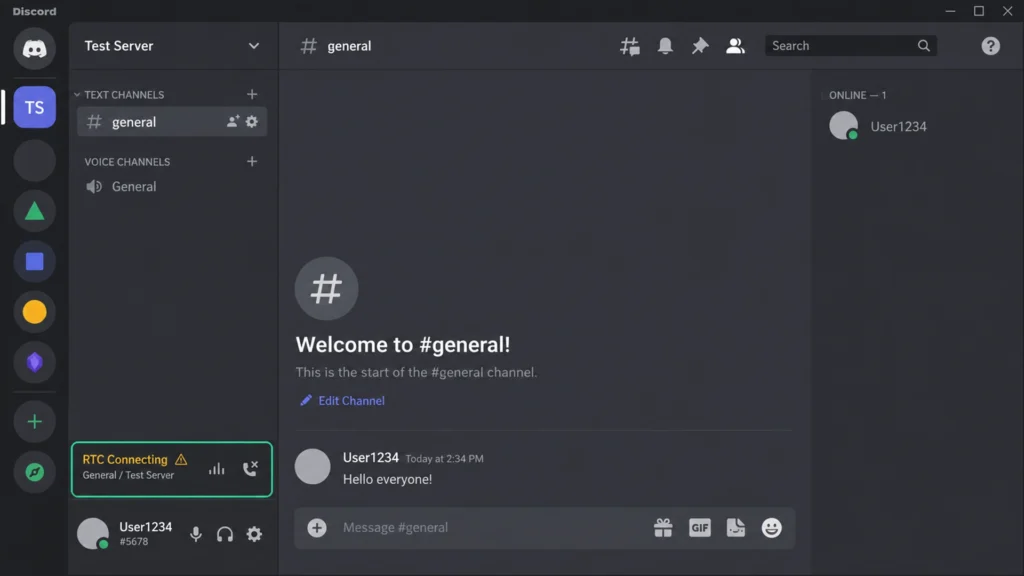Screen dimensions: 1024x576
Task: Open Help question mark icon
Action: 990,46
